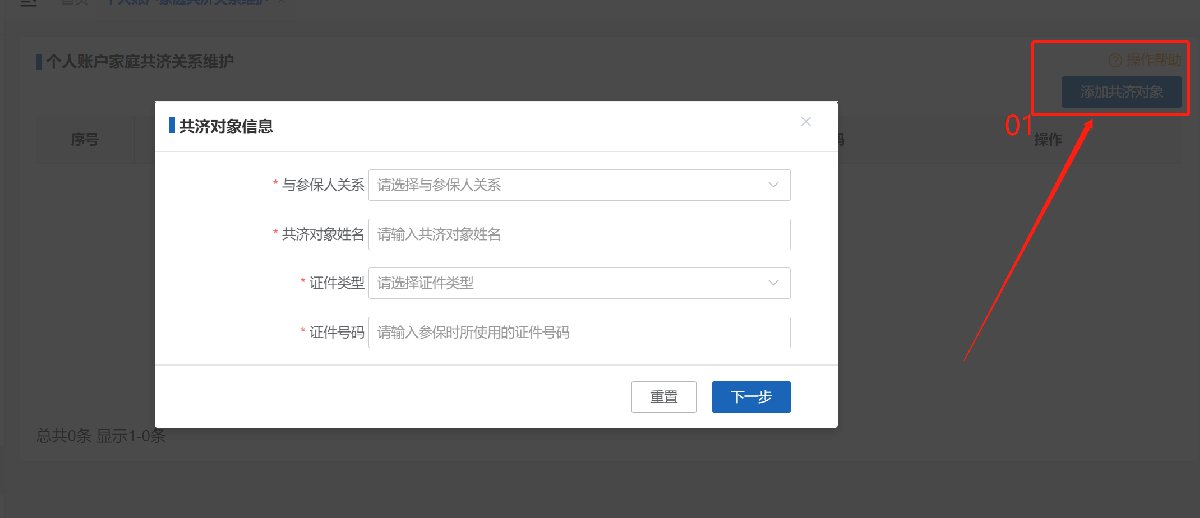Open the 操作帮助 link text

tap(1153, 60)
